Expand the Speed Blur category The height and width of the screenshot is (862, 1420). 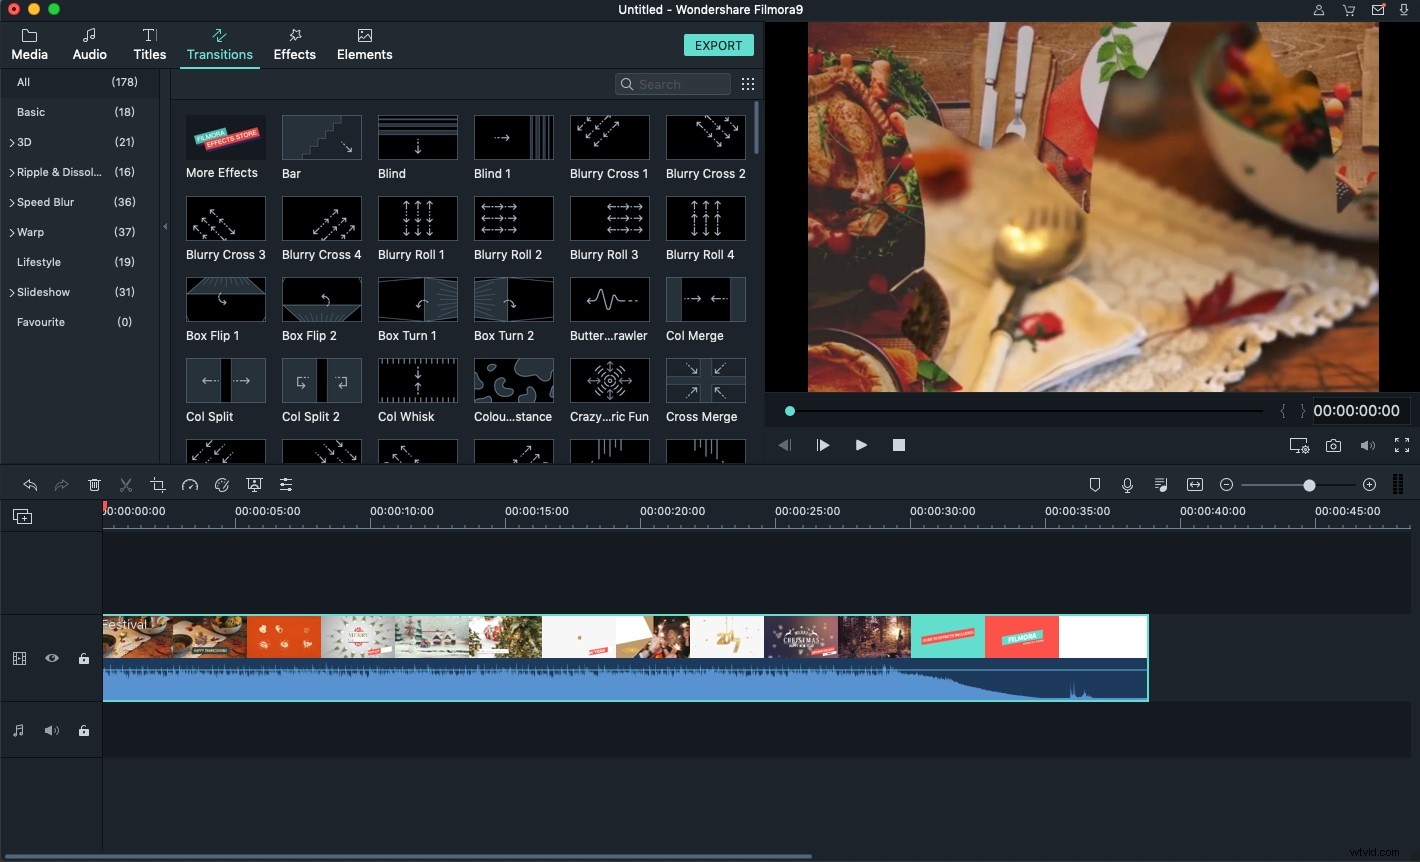coord(45,202)
